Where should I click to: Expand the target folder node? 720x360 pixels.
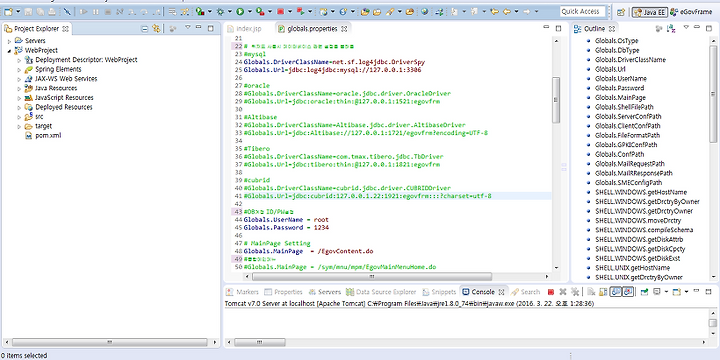(x=19, y=126)
